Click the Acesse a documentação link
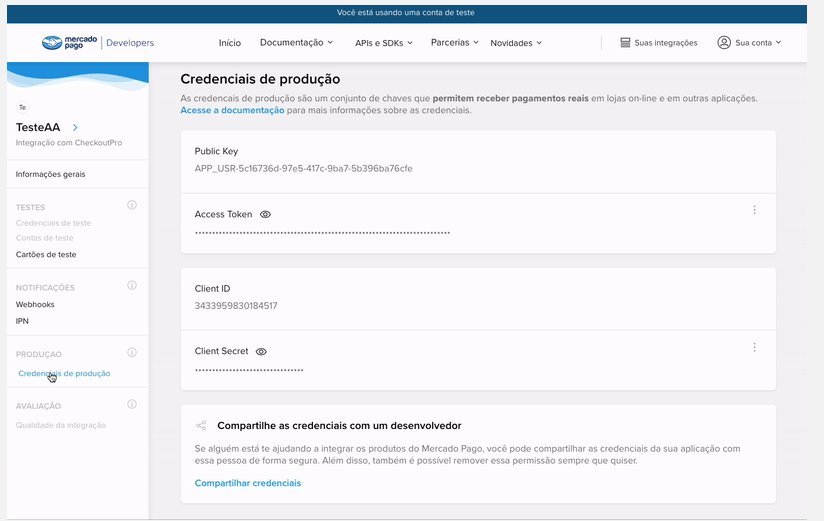The height and width of the screenshot is (521, 824). 232,110
